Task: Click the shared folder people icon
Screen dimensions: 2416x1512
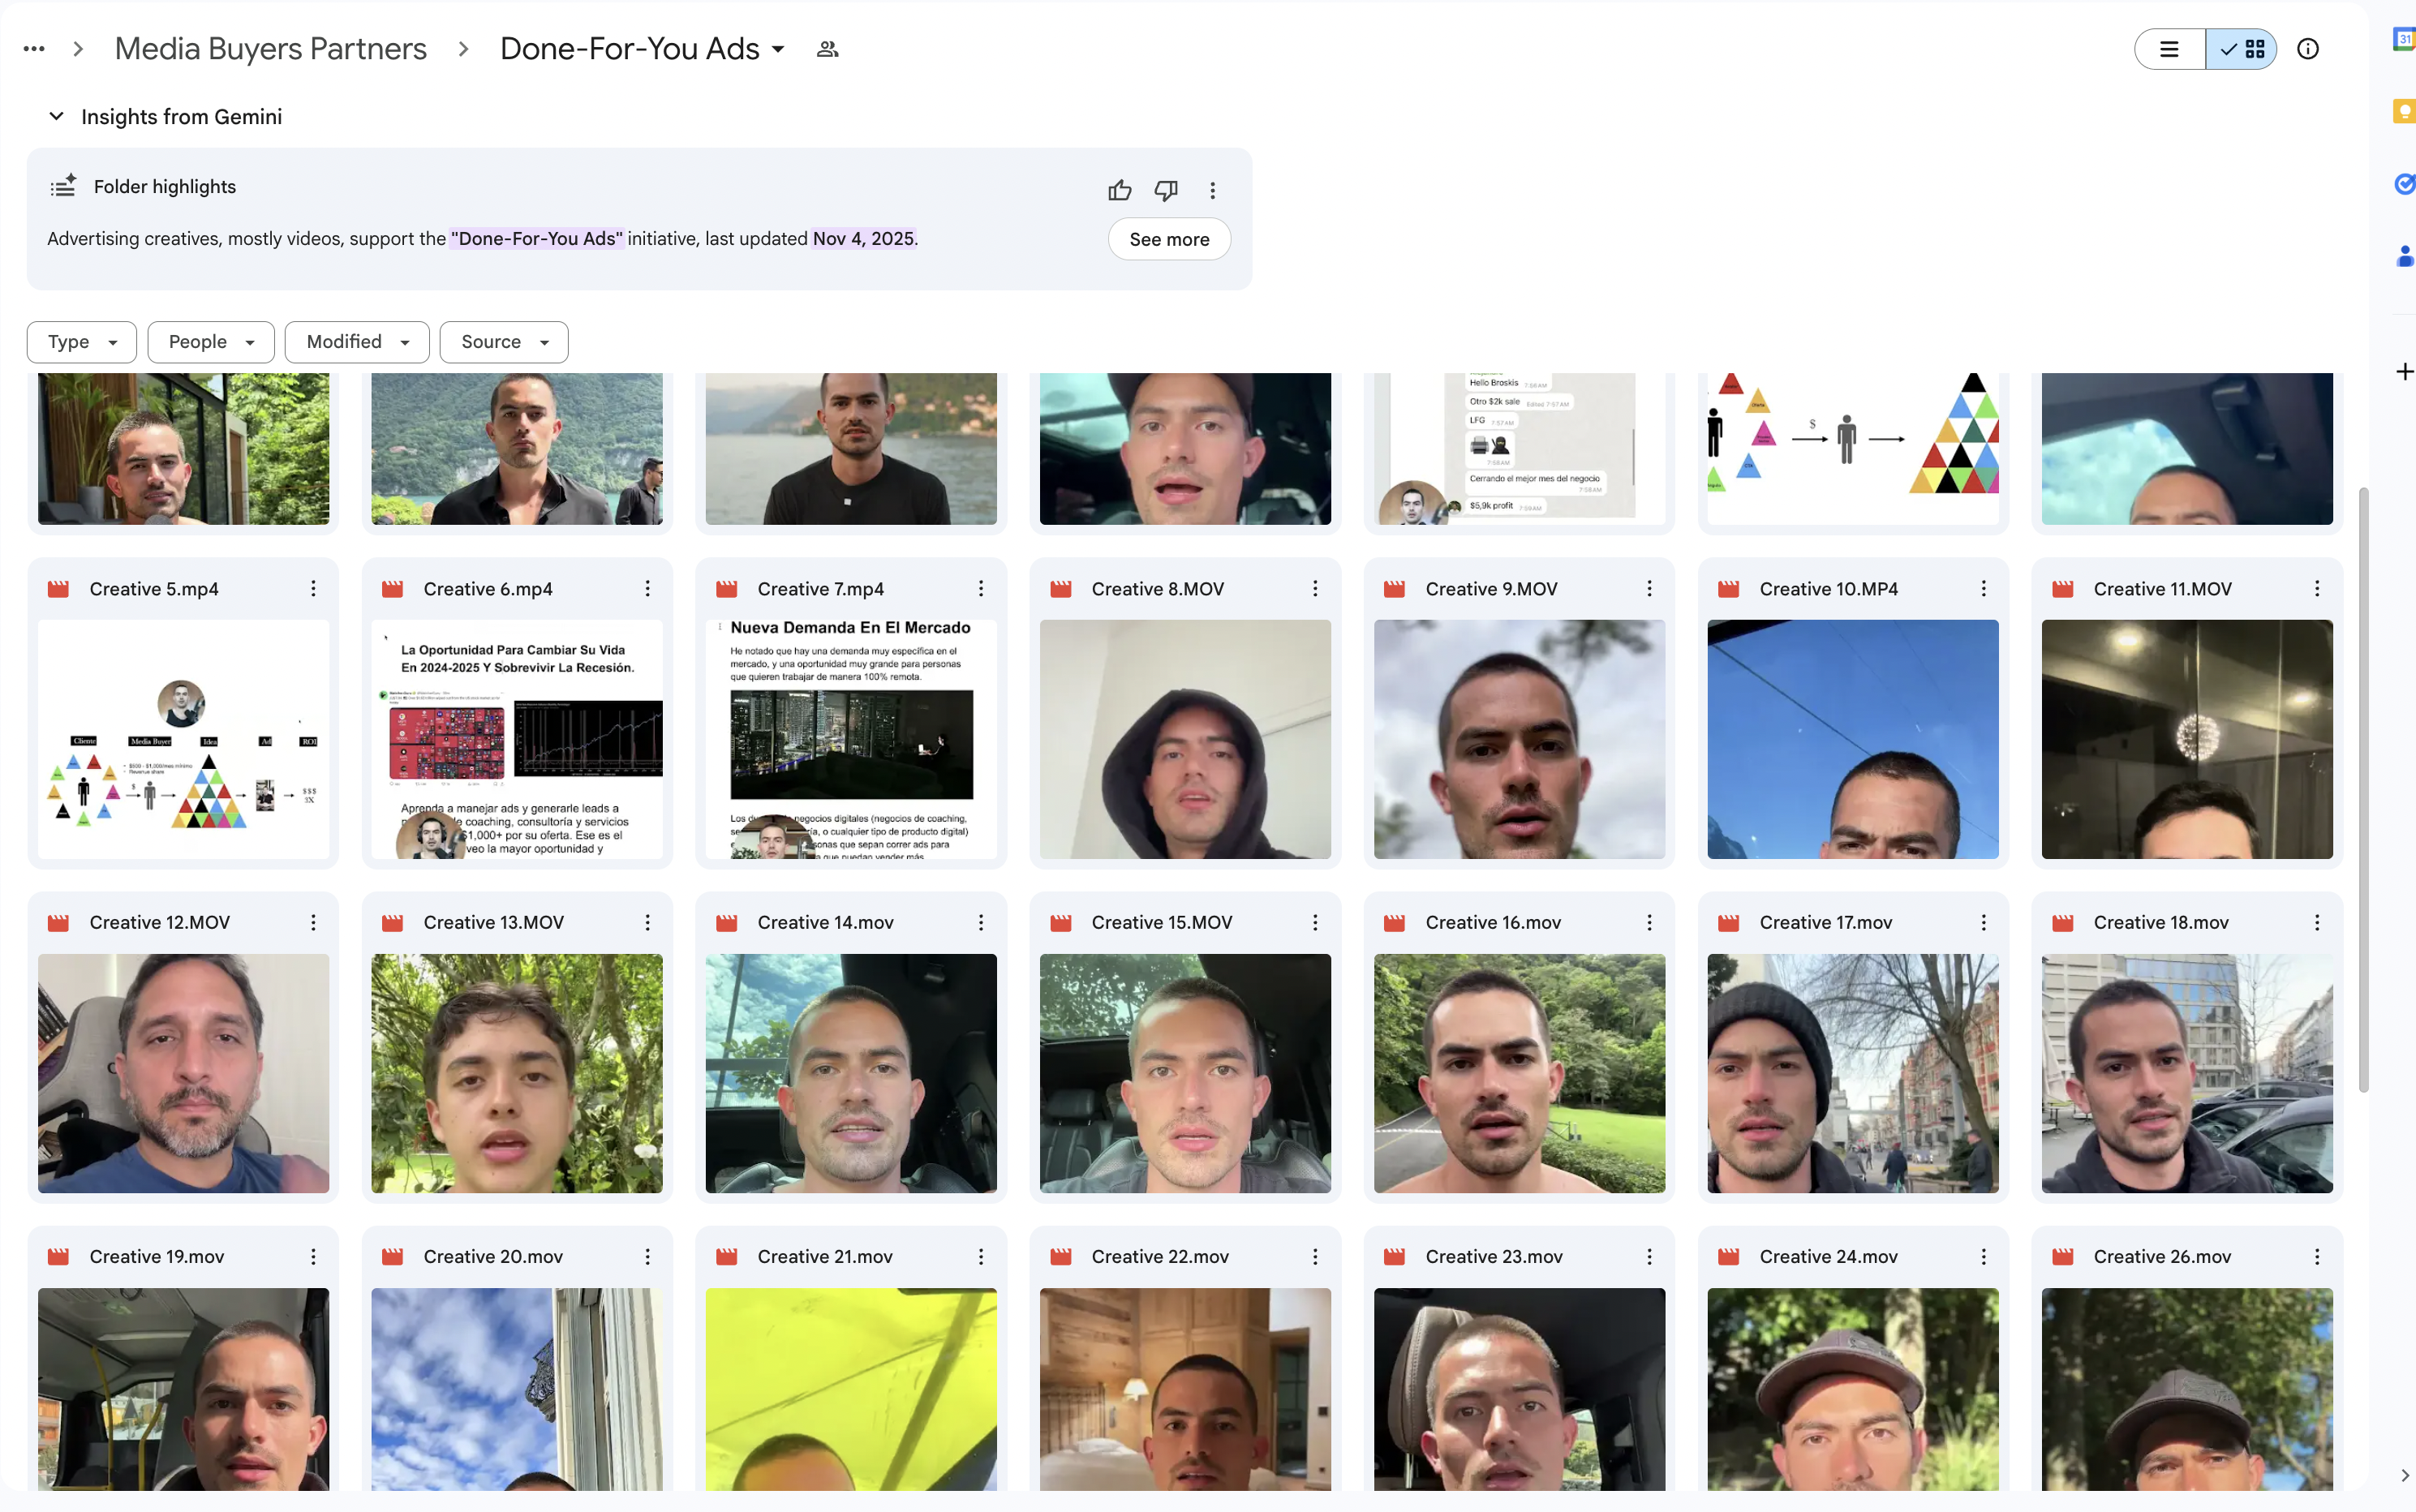Action: point(827,49)
